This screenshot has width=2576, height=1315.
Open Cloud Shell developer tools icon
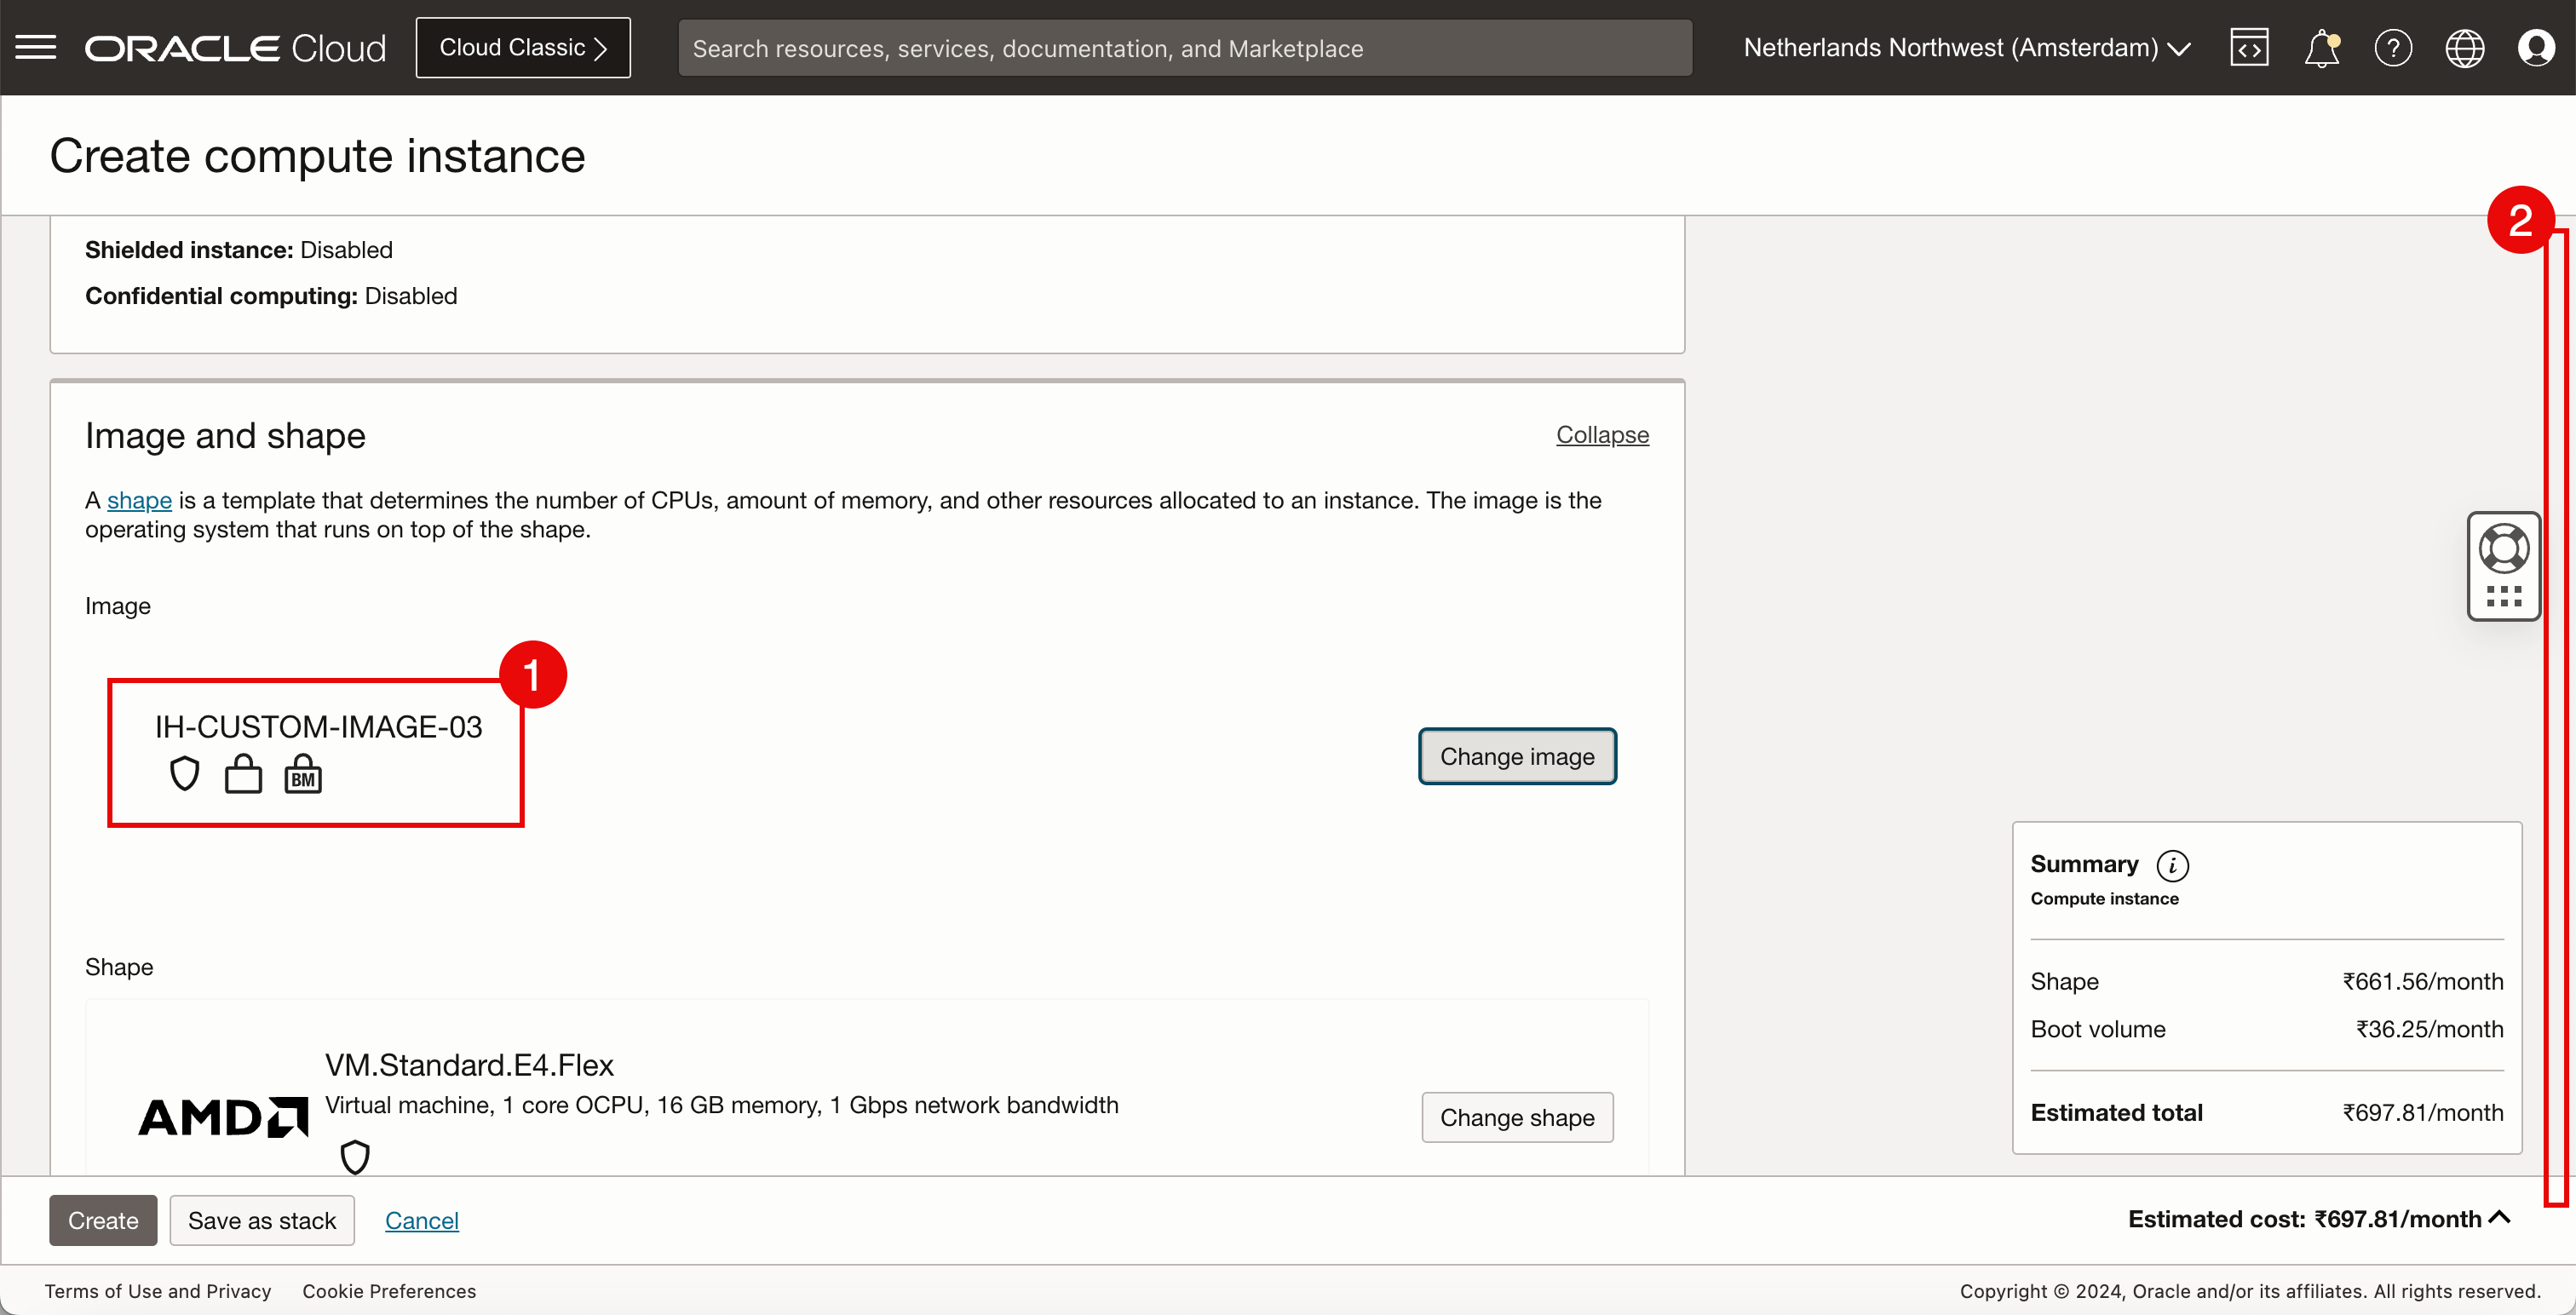(2249, 47)
